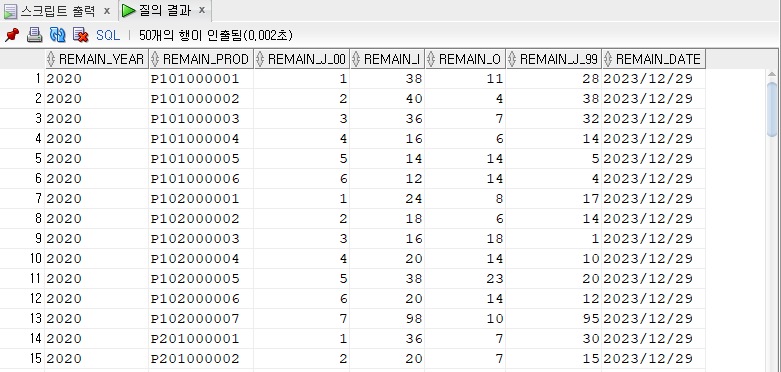This screenshot has width=781, height=372.
Task: Click the pin (freeze view) icon
Action: pos(11,35)
